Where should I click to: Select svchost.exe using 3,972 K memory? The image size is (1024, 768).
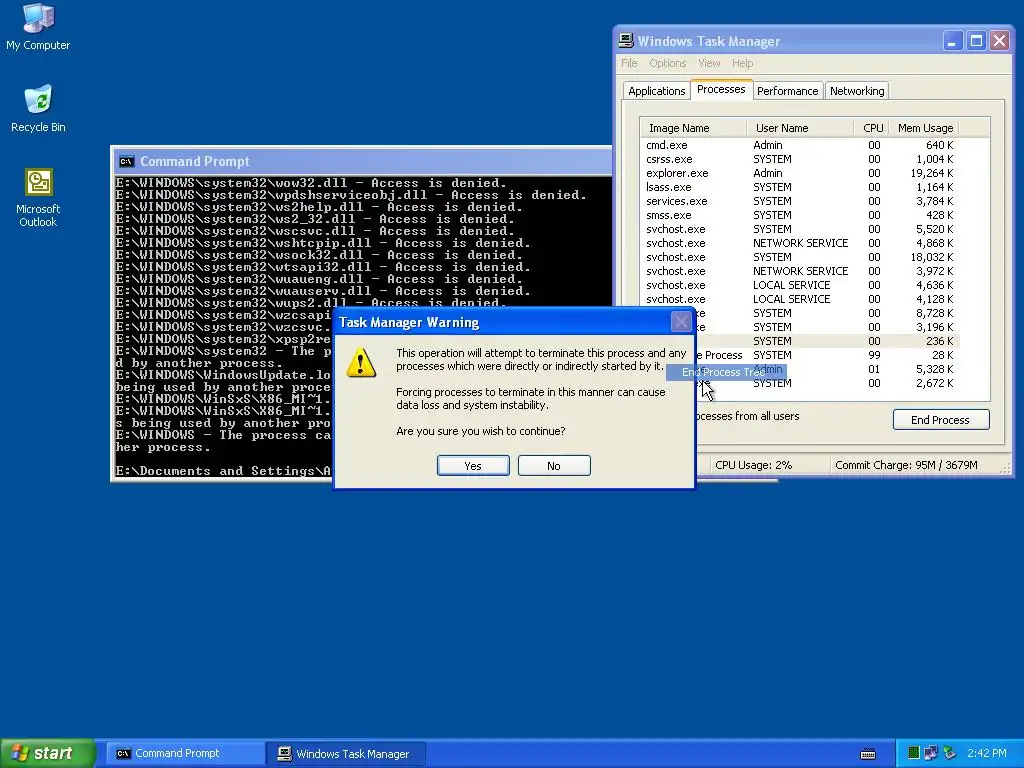click(x=799, y=271)
